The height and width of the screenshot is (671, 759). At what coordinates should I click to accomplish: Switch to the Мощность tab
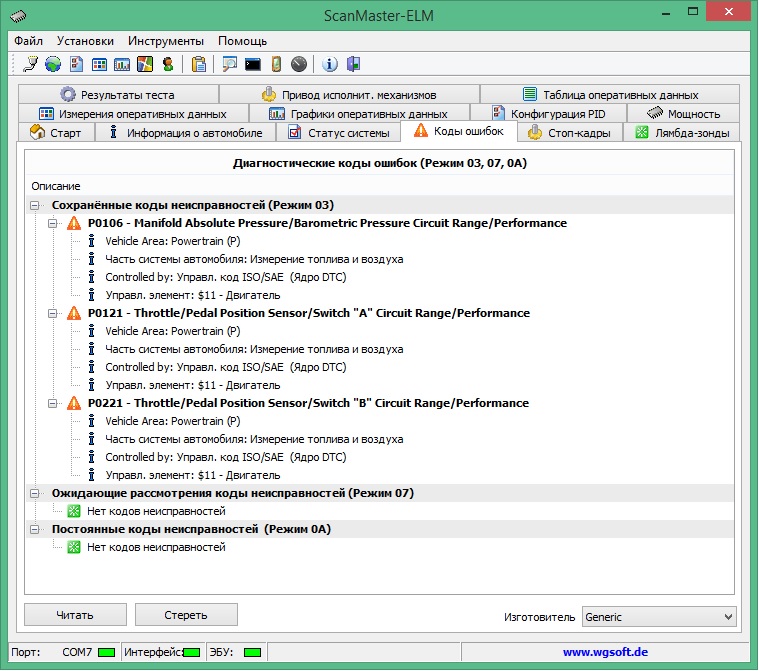(683, 113)
